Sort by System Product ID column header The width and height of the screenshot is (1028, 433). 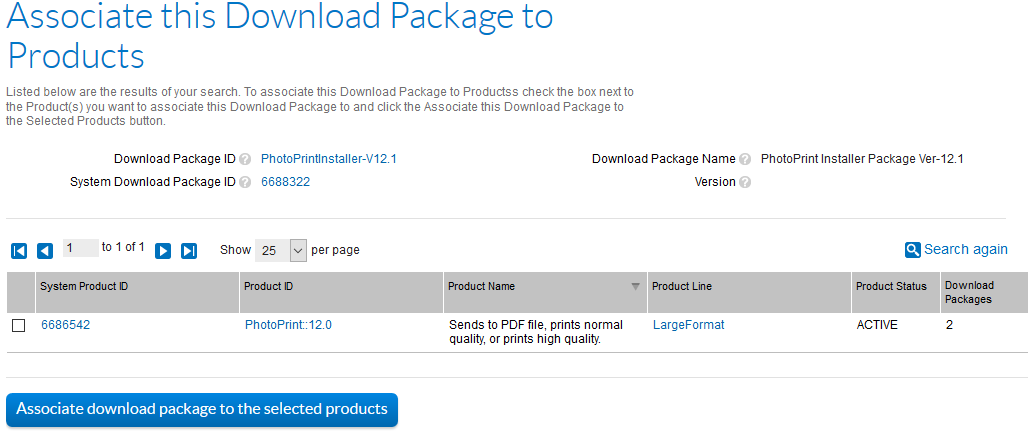point(84,286)
